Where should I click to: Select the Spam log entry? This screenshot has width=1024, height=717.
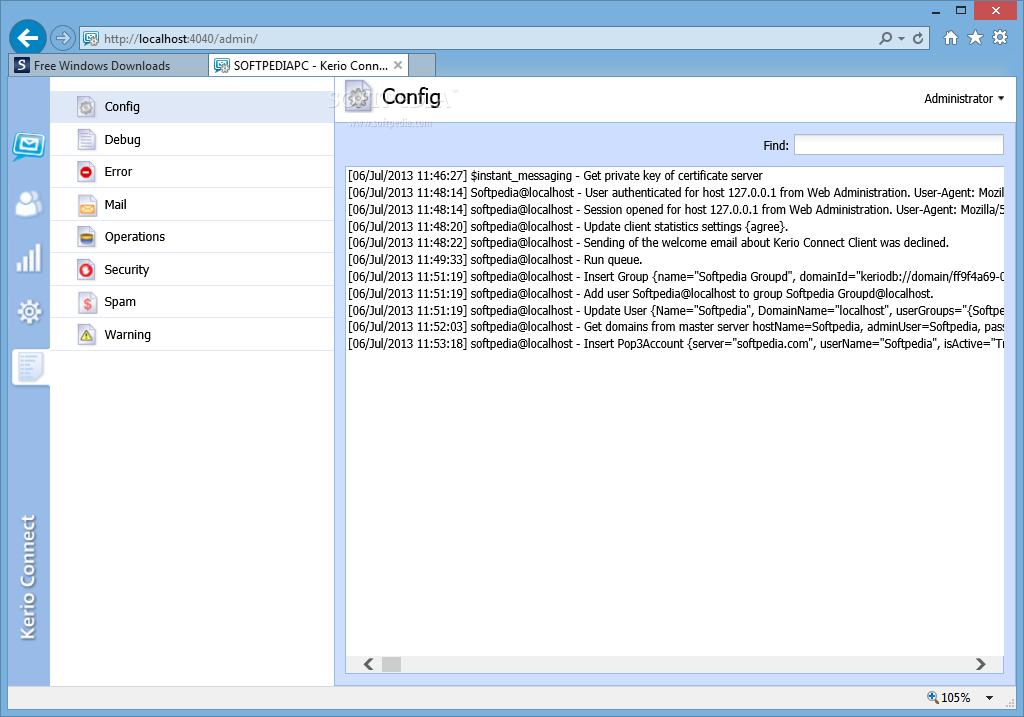coord(192,302)
